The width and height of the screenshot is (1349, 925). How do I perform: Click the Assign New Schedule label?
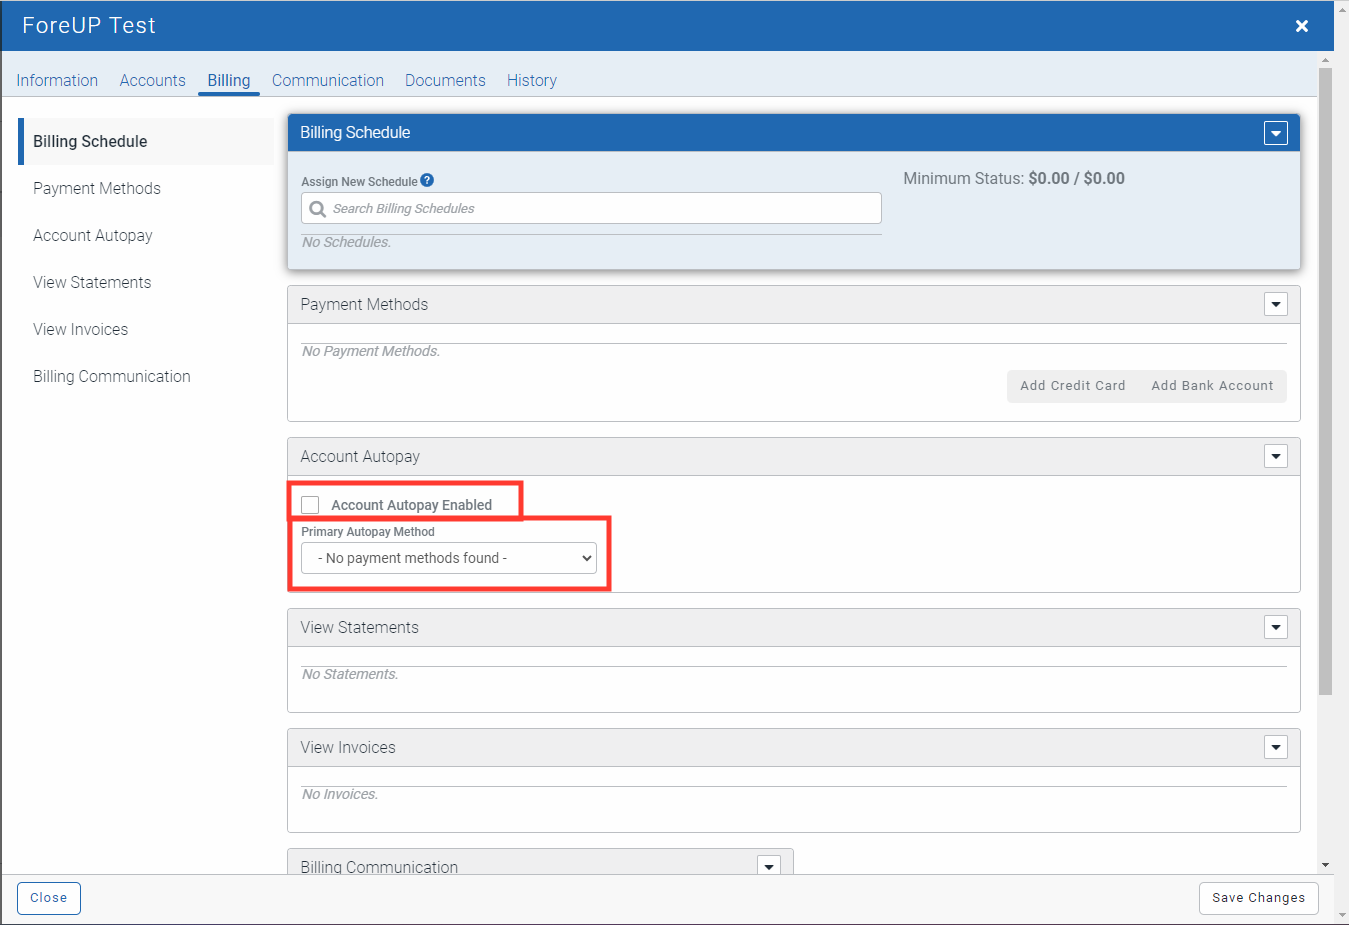[359, 182]
